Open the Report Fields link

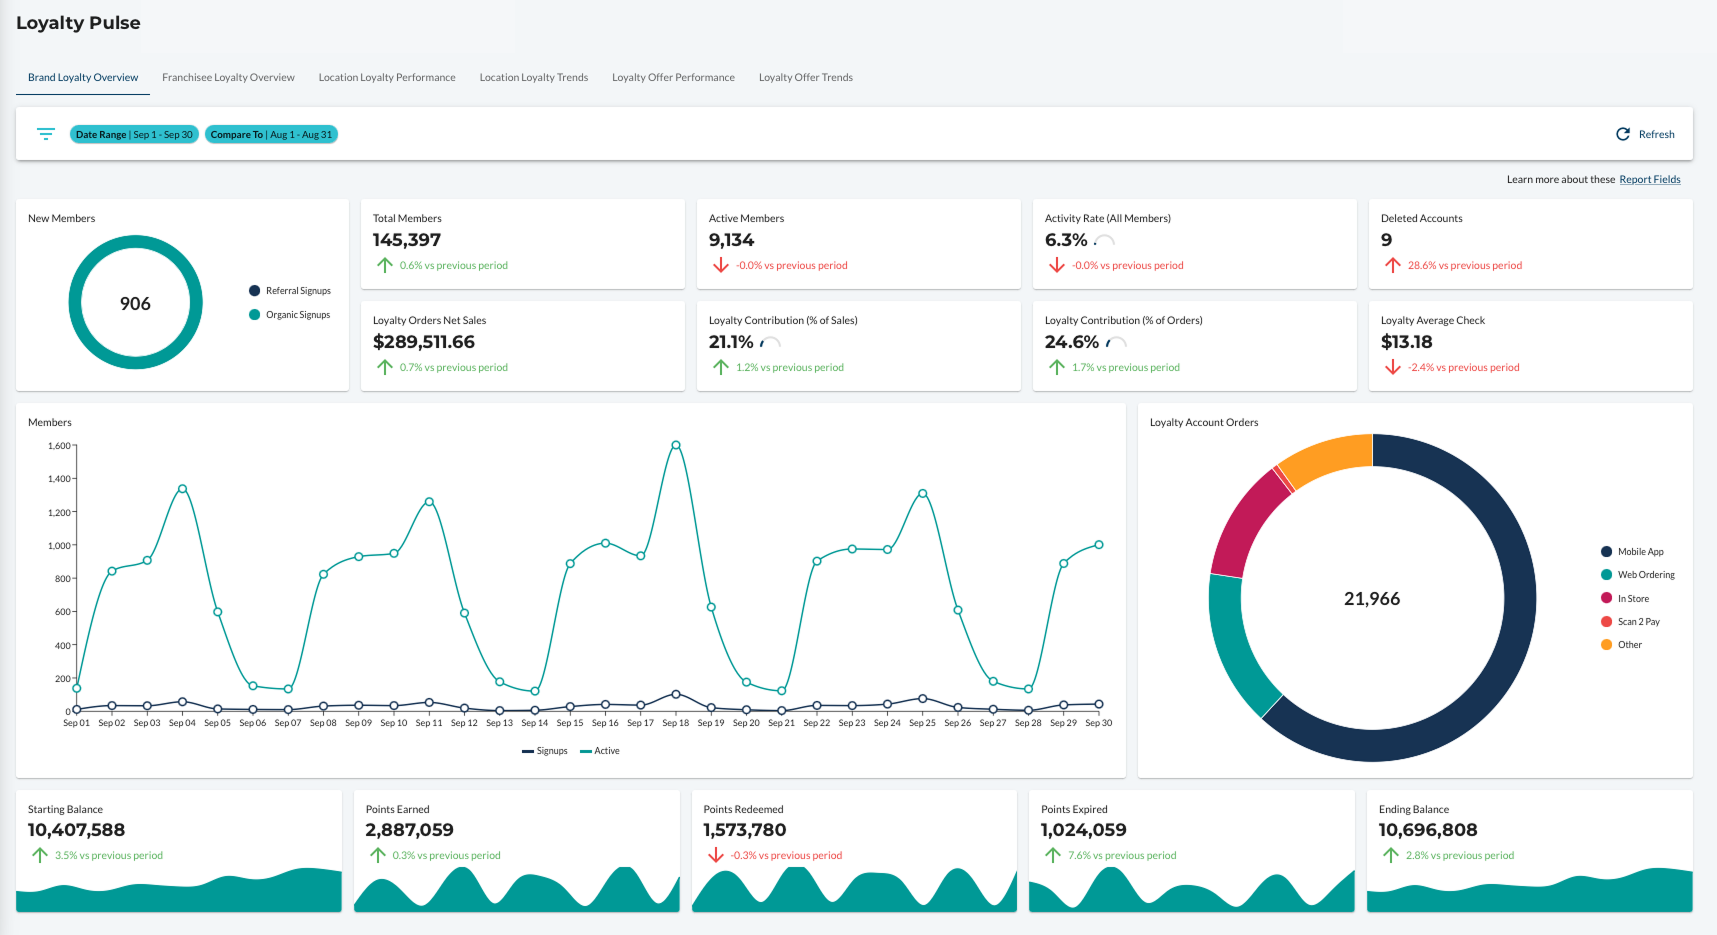pyautogui.click(x=1650, y=180)
